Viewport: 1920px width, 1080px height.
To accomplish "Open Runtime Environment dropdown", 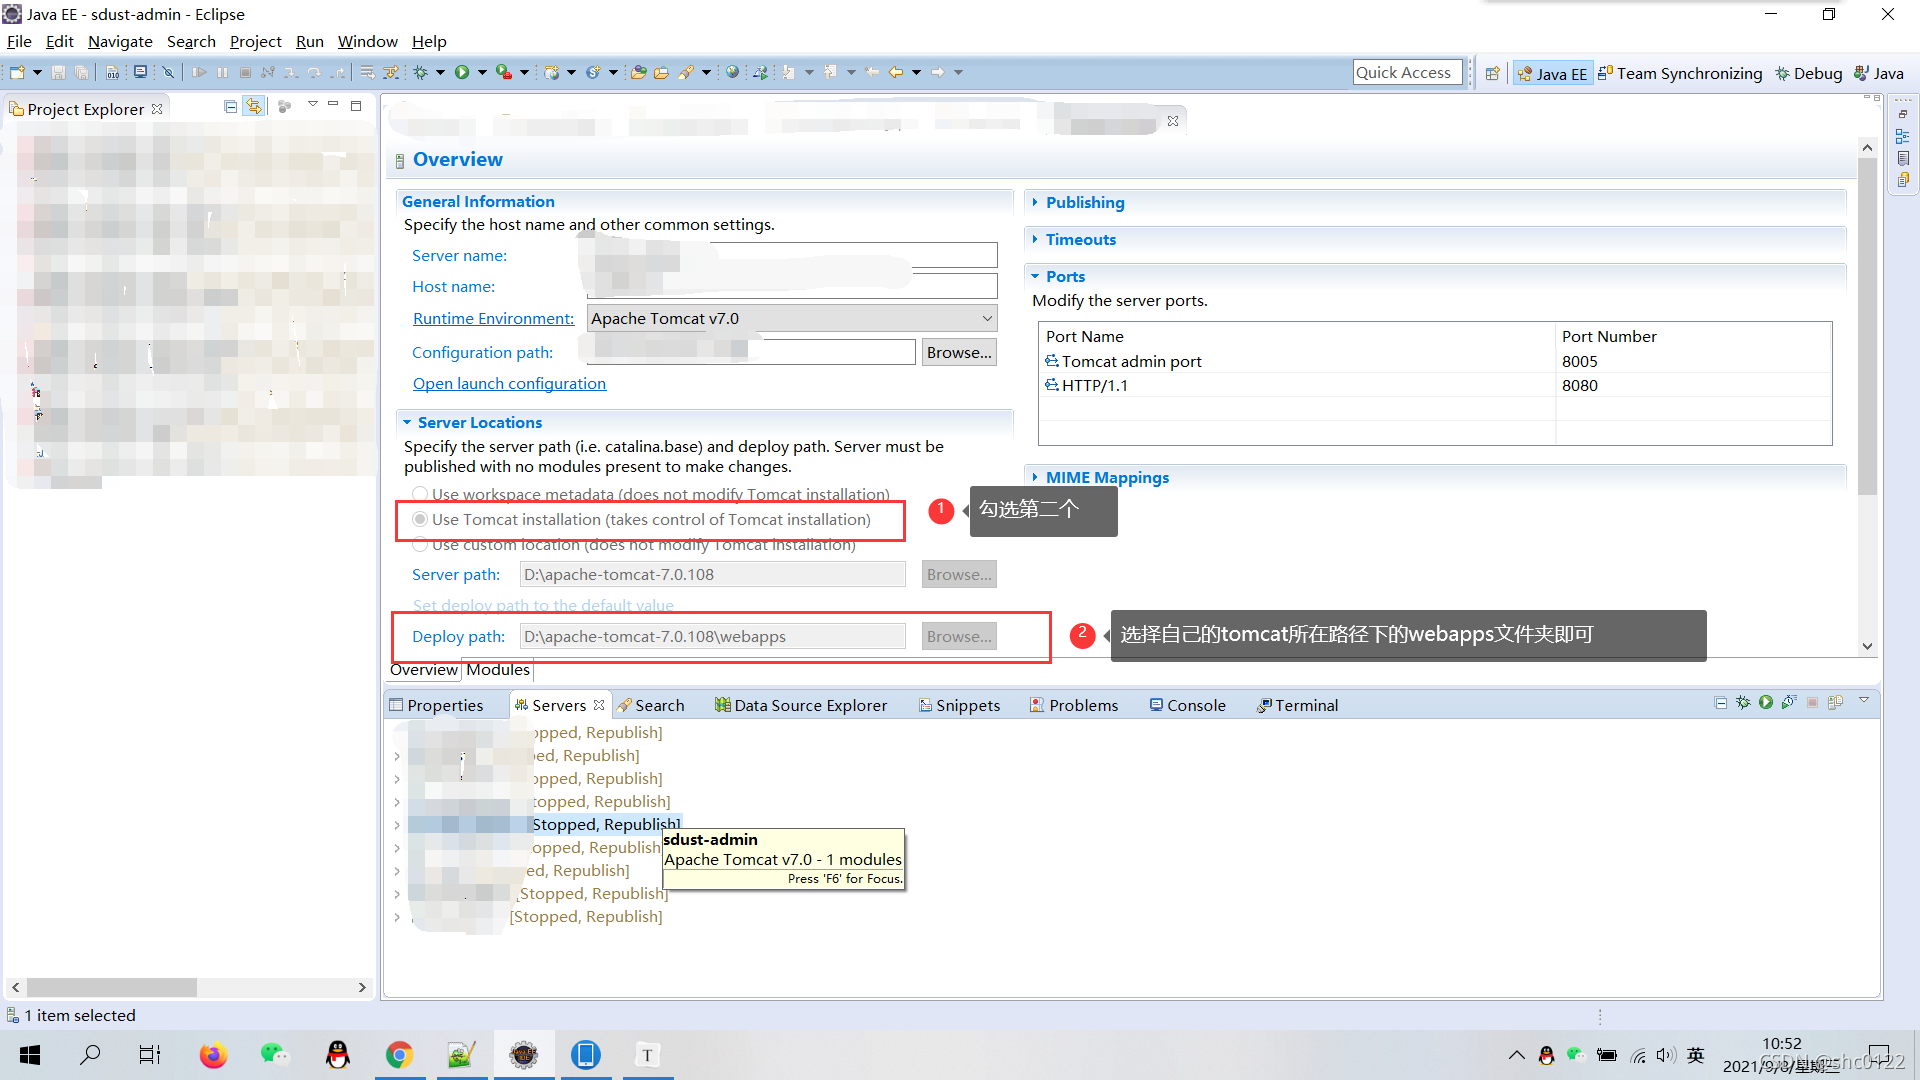I will coord(987,318).
